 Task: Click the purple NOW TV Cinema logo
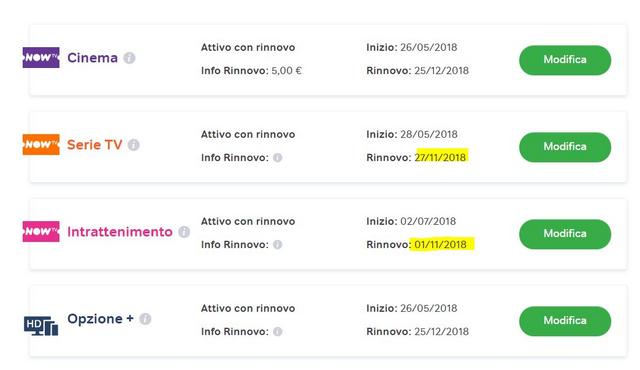41,58
